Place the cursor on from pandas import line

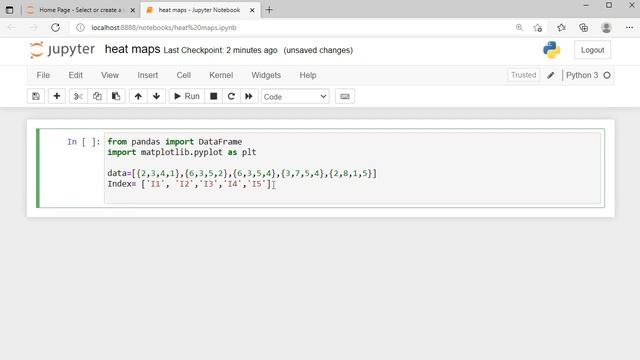click(175, 142)
